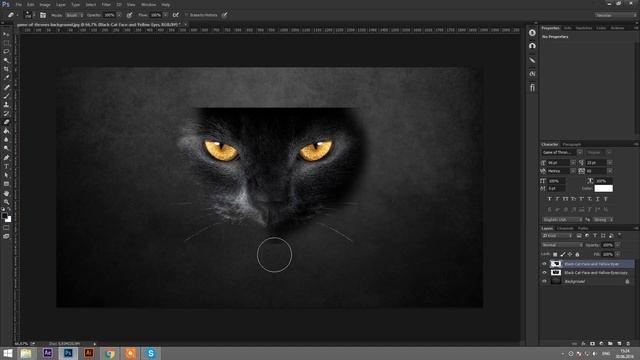Select the Clone Stamp tool
This screenshot has height=360, width=640.
click(6, 104)
